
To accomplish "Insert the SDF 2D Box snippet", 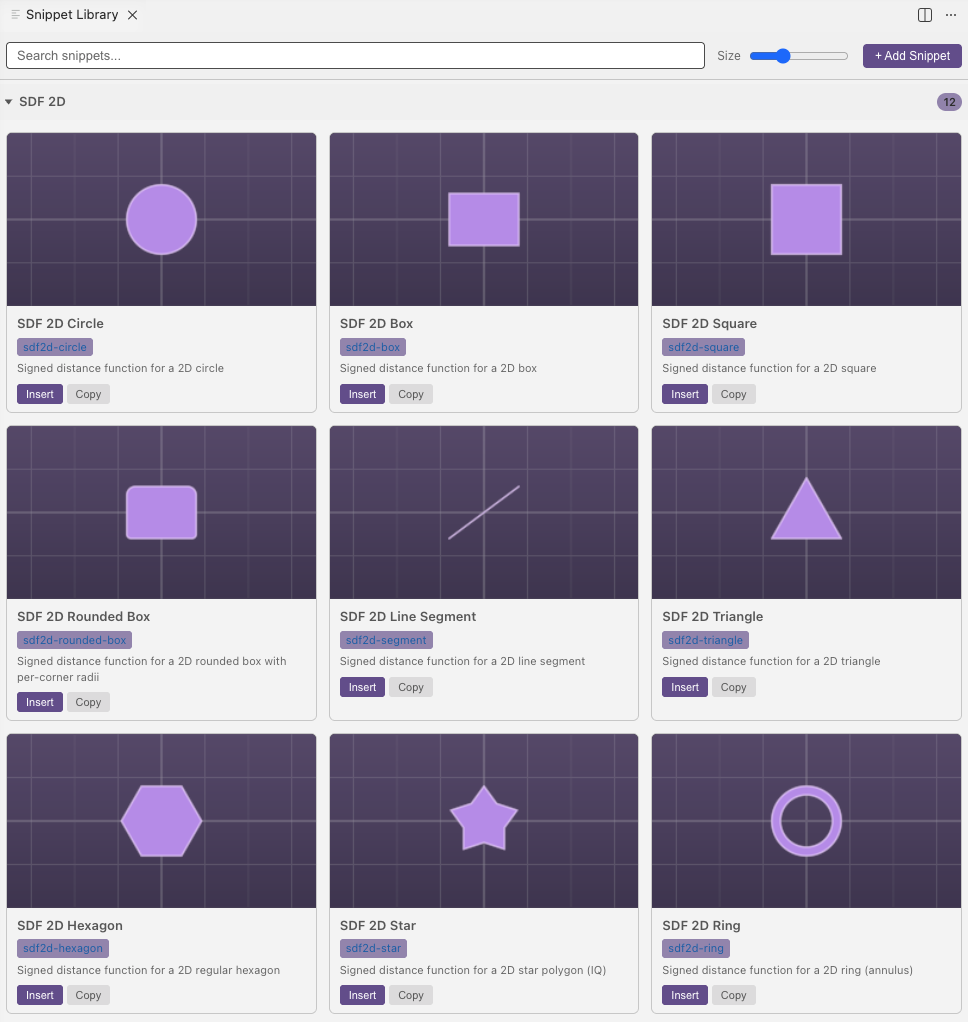I will [x=362, y=394].
